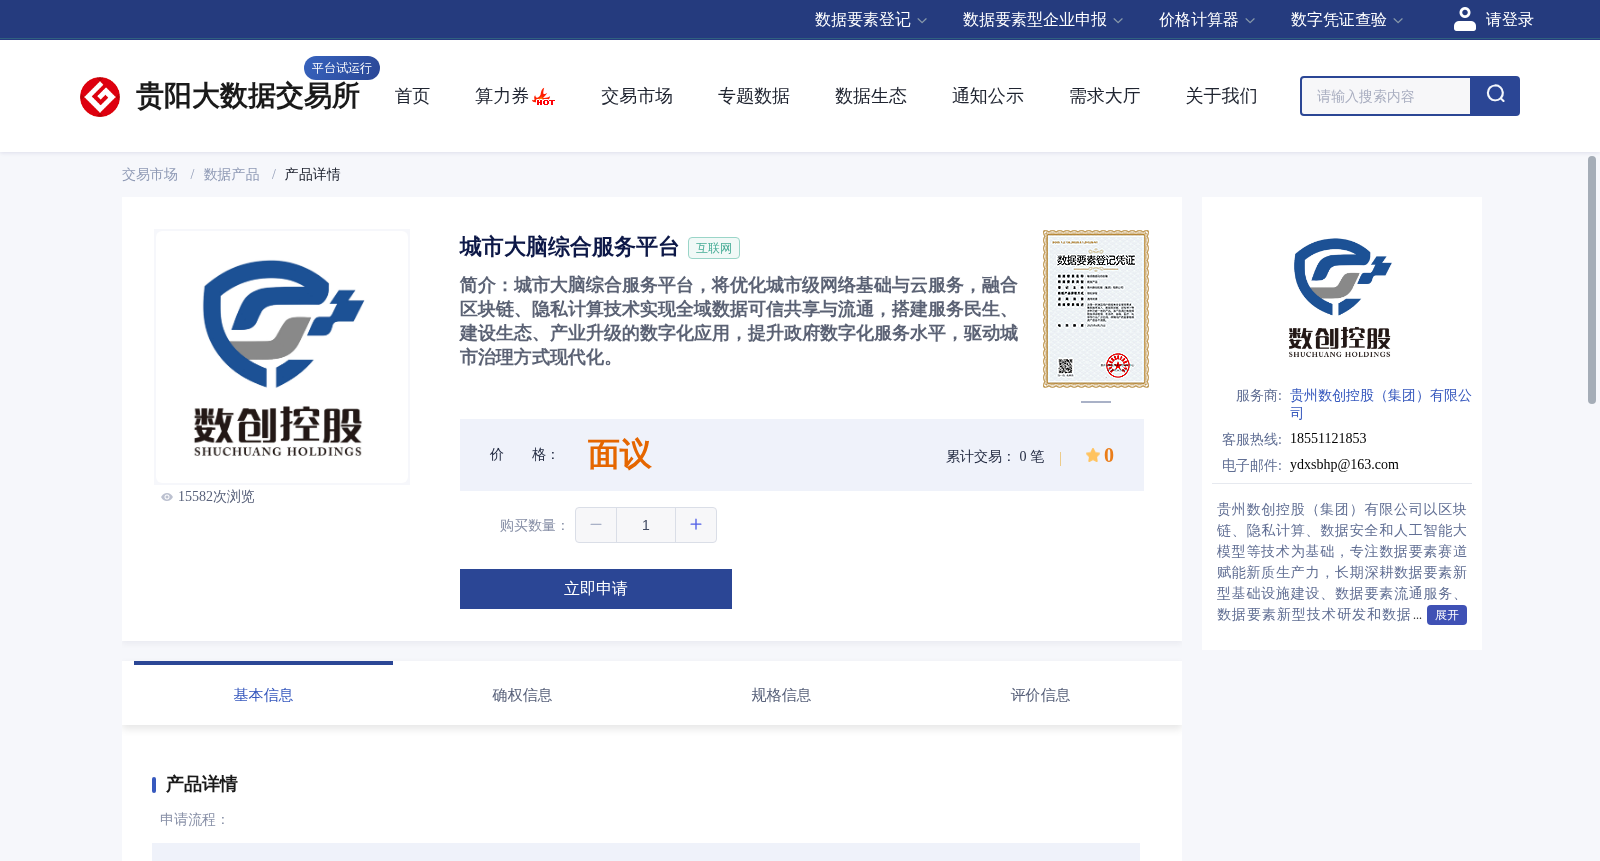Viewport: 1600px width, 861px height.
Task: Open the 数字凭证查验 dropdown
Action: pos(1347,20)
